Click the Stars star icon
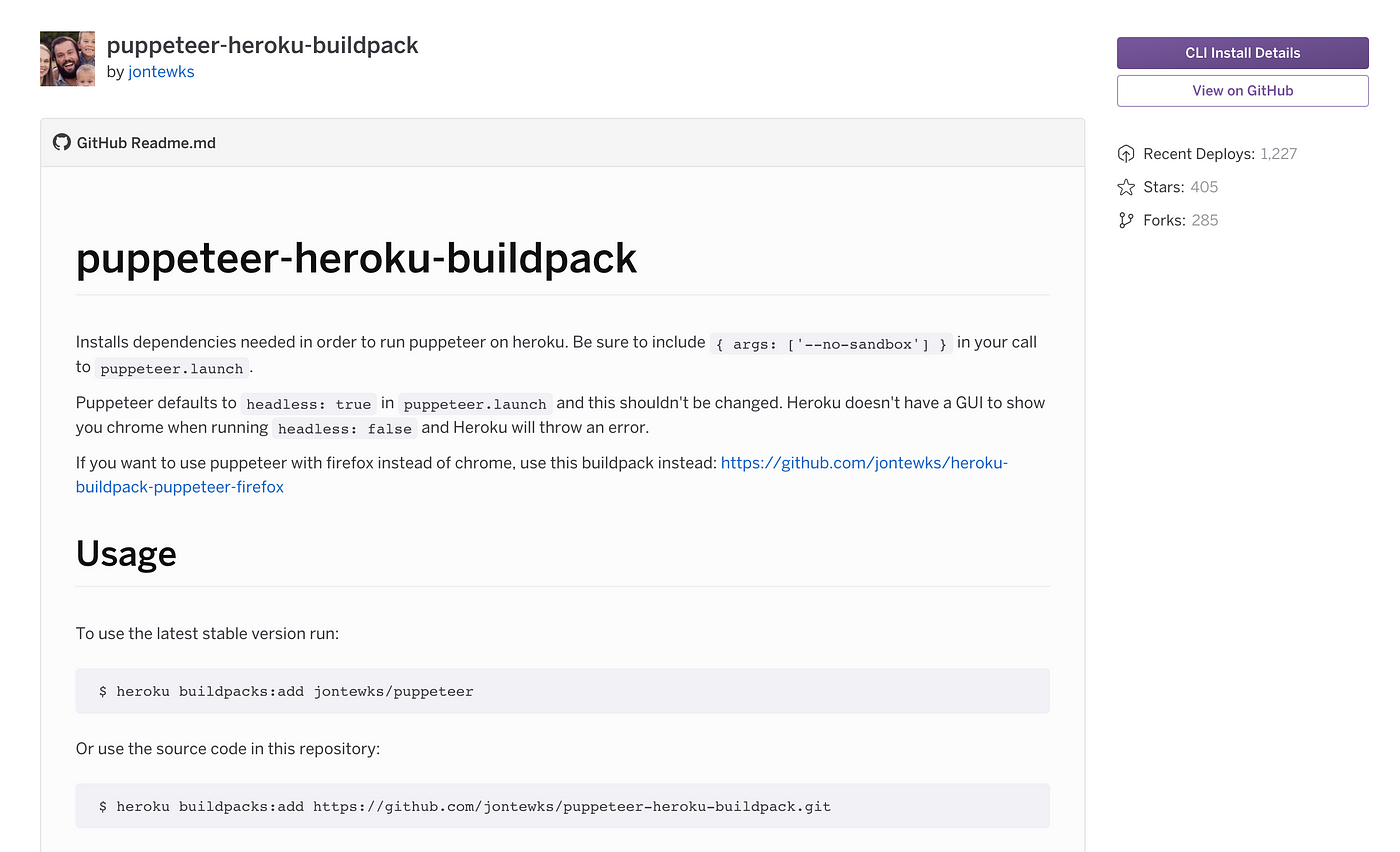The height and width of the screenshot is (852, 1400). tap(1126, 187)
